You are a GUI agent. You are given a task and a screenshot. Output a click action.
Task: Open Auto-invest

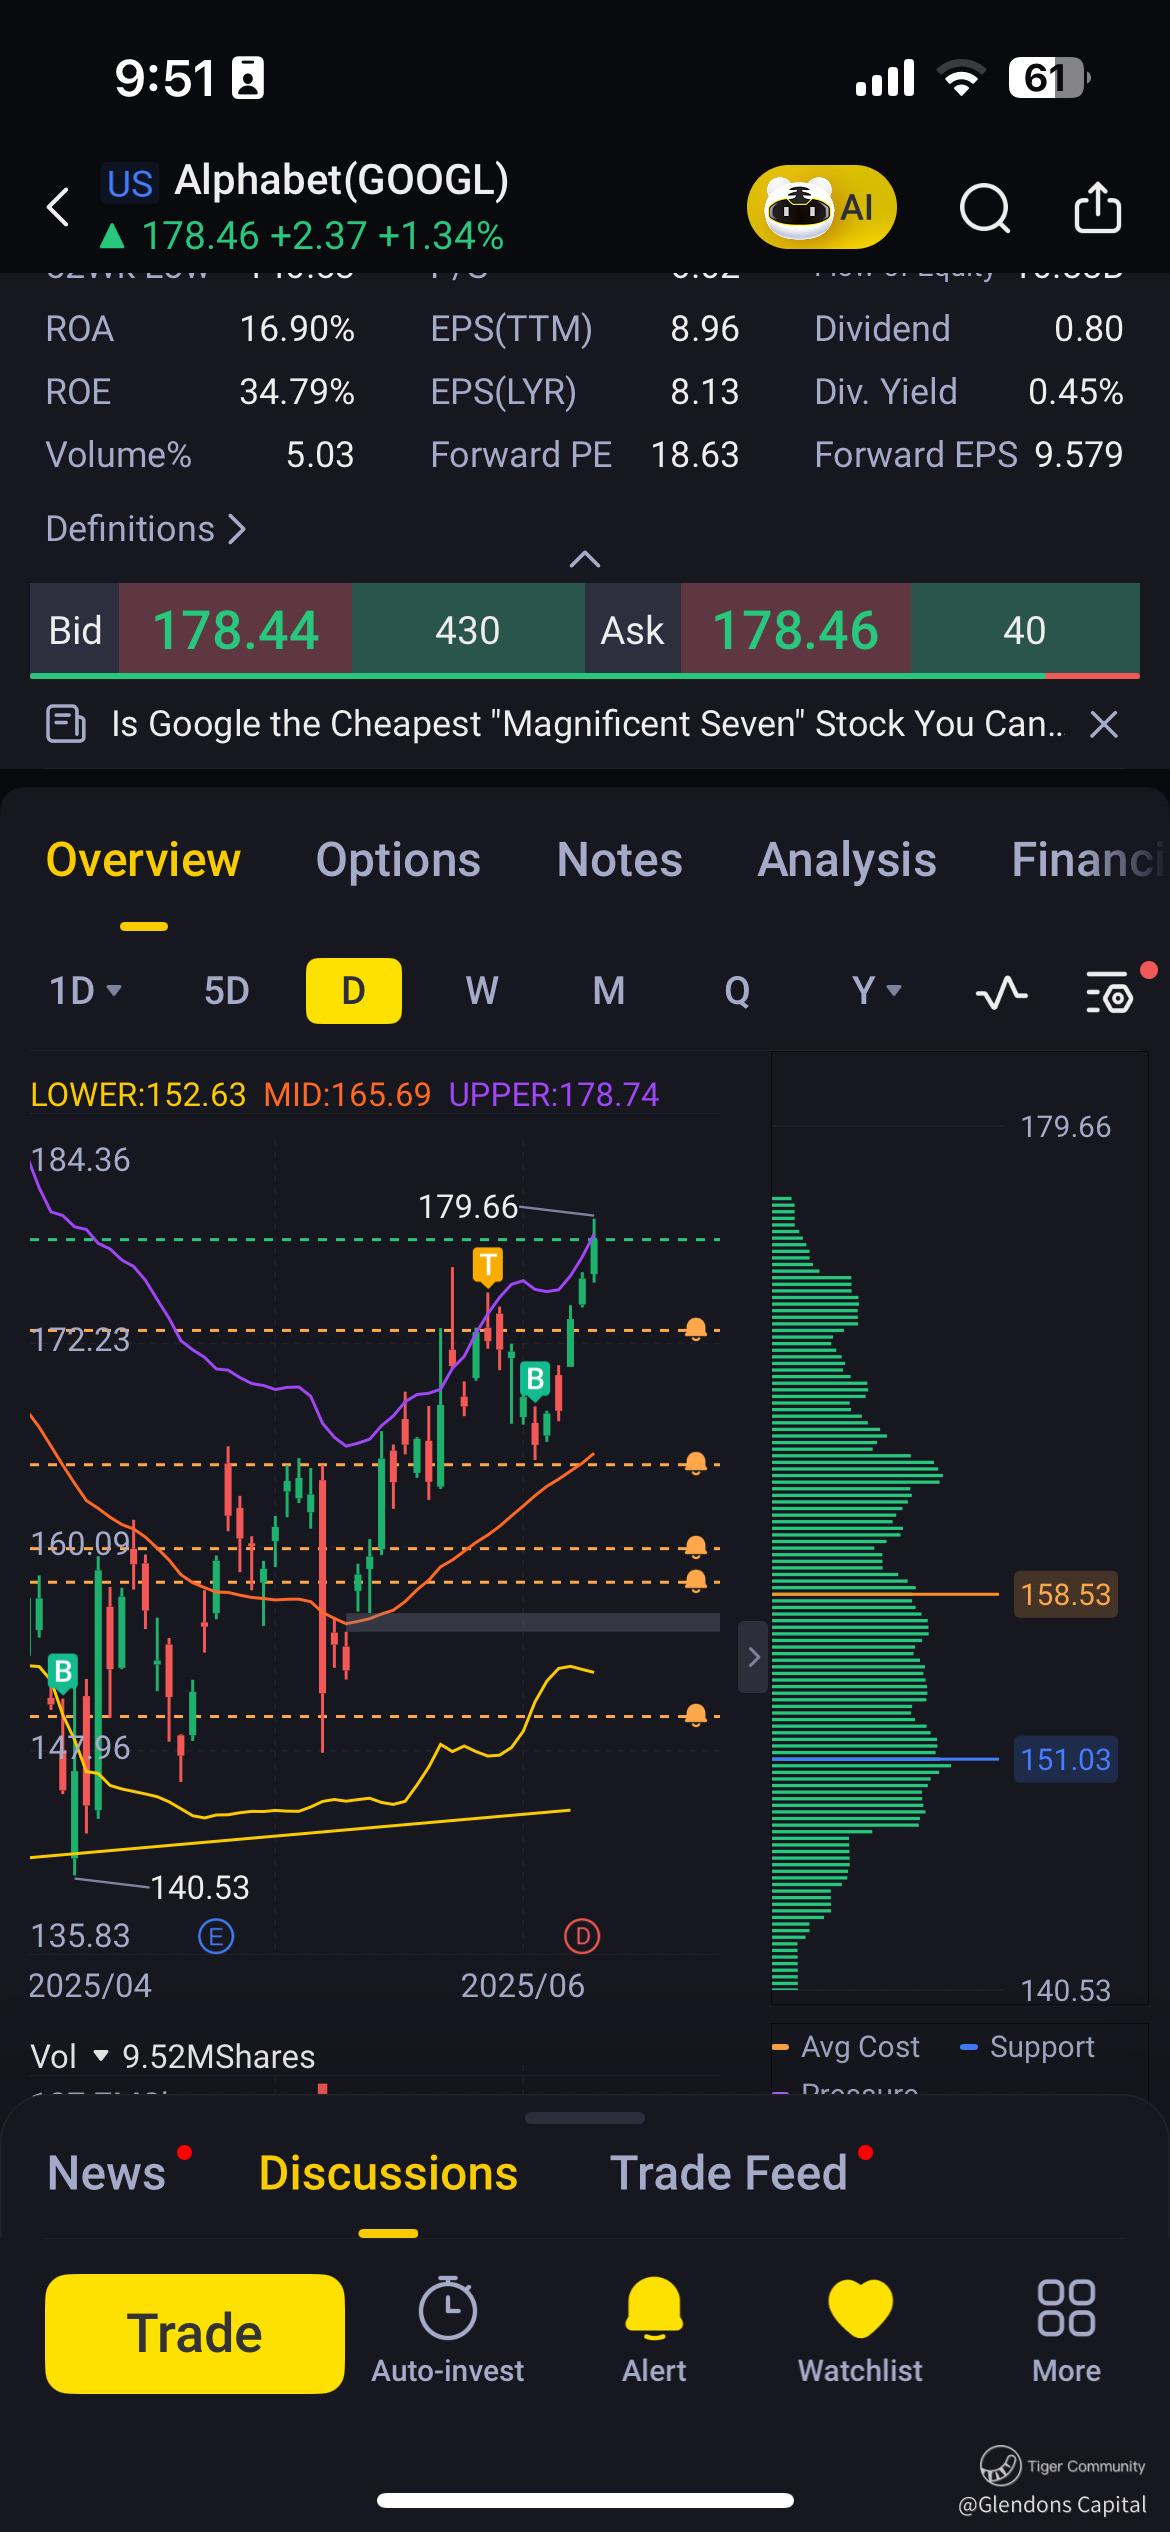tap(447, 2331)
